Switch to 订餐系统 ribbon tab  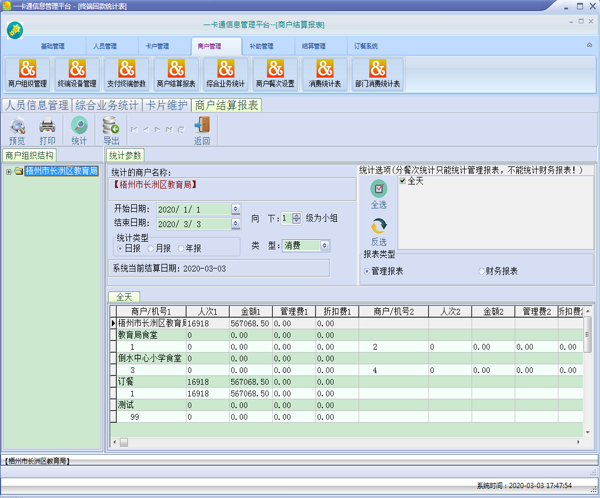pos(366,46)
